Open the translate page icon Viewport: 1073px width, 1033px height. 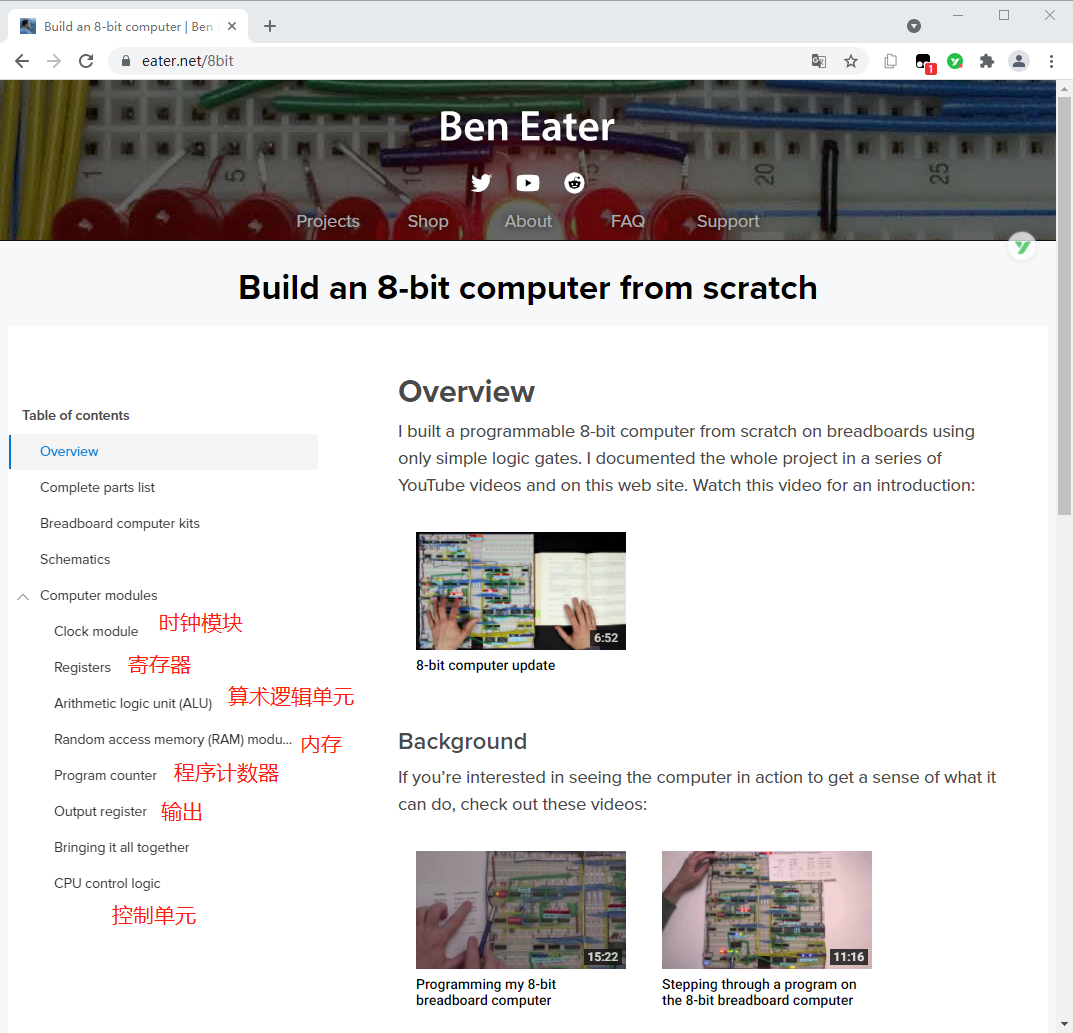tap(818, 61)
